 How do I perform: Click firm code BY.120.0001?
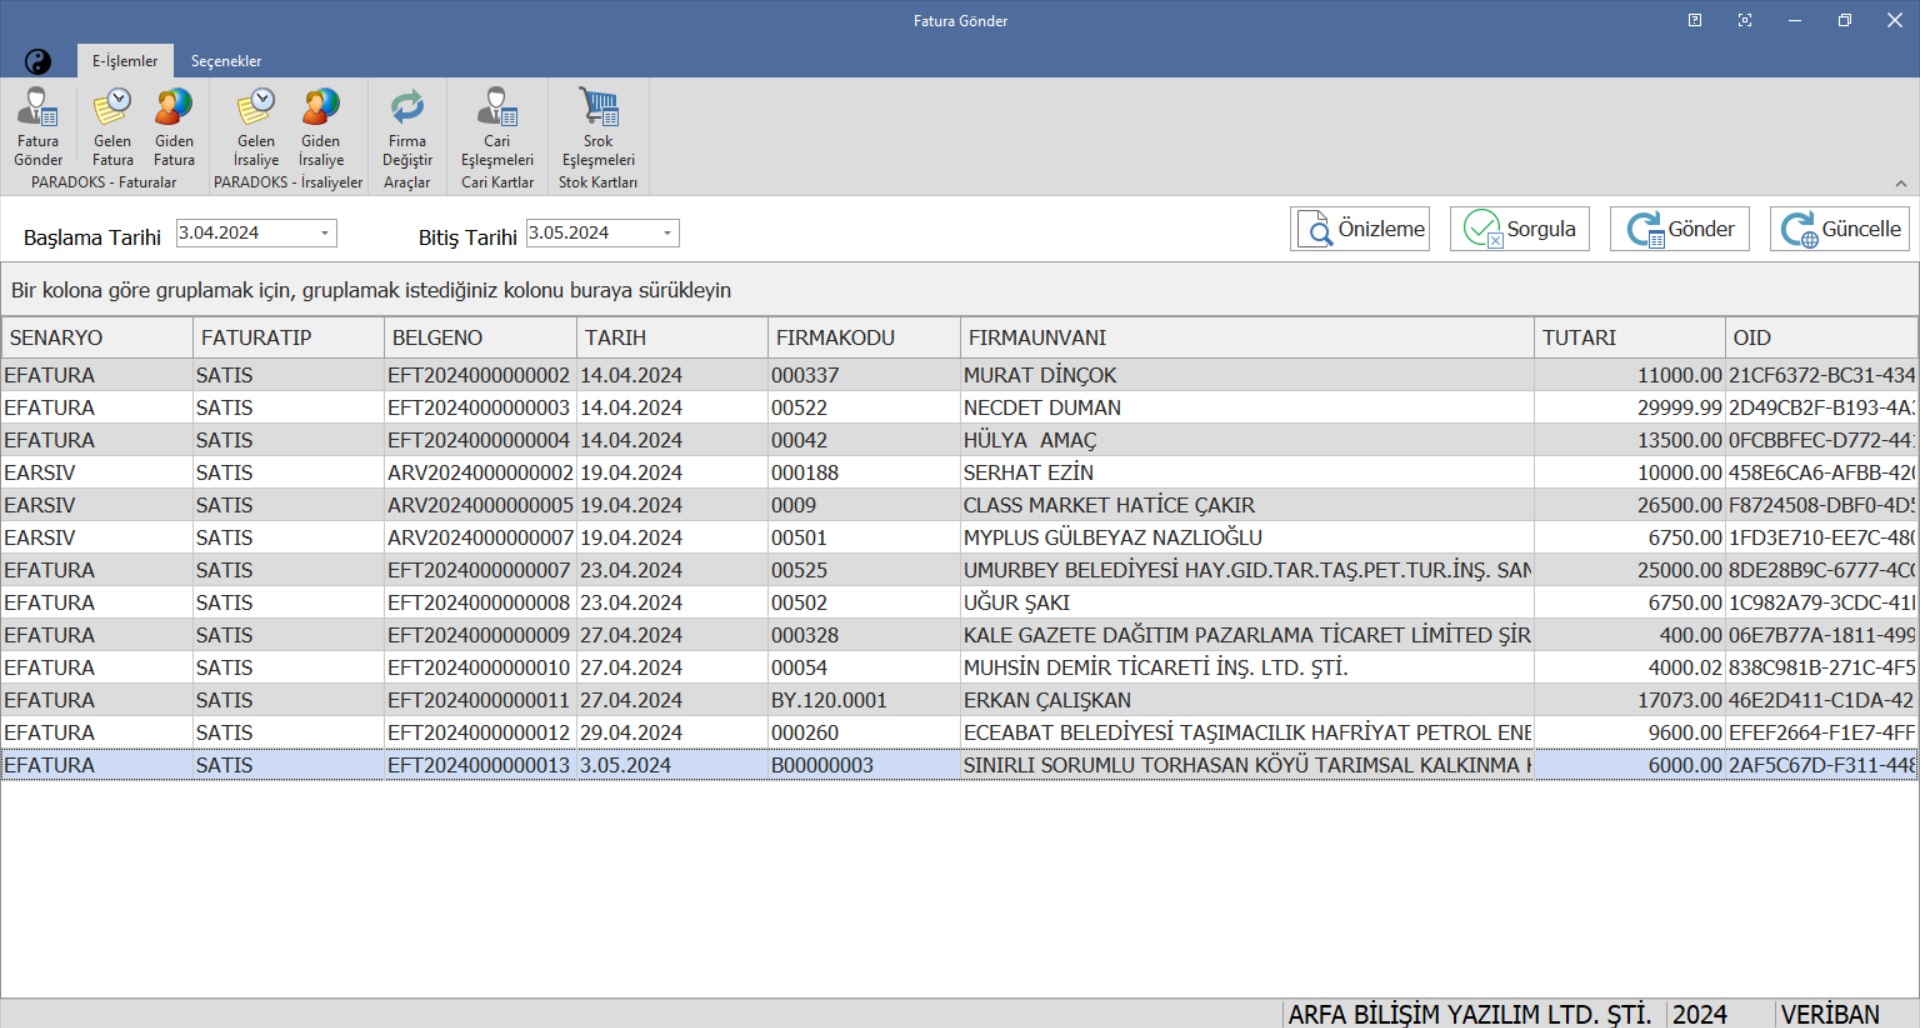coord(864,701)
